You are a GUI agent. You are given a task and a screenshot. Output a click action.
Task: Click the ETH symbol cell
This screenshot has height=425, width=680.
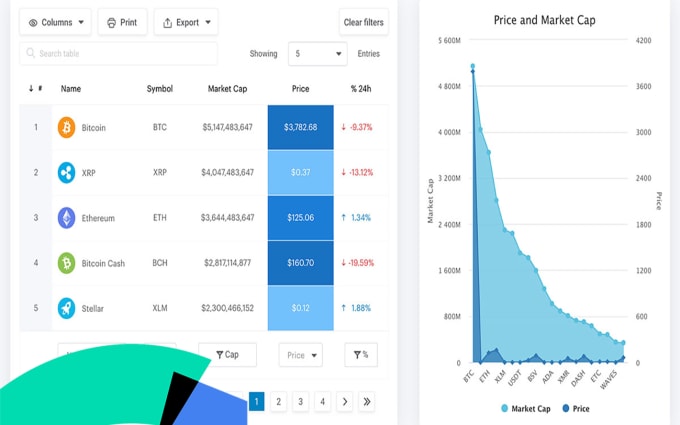click(x=160, y=218)
